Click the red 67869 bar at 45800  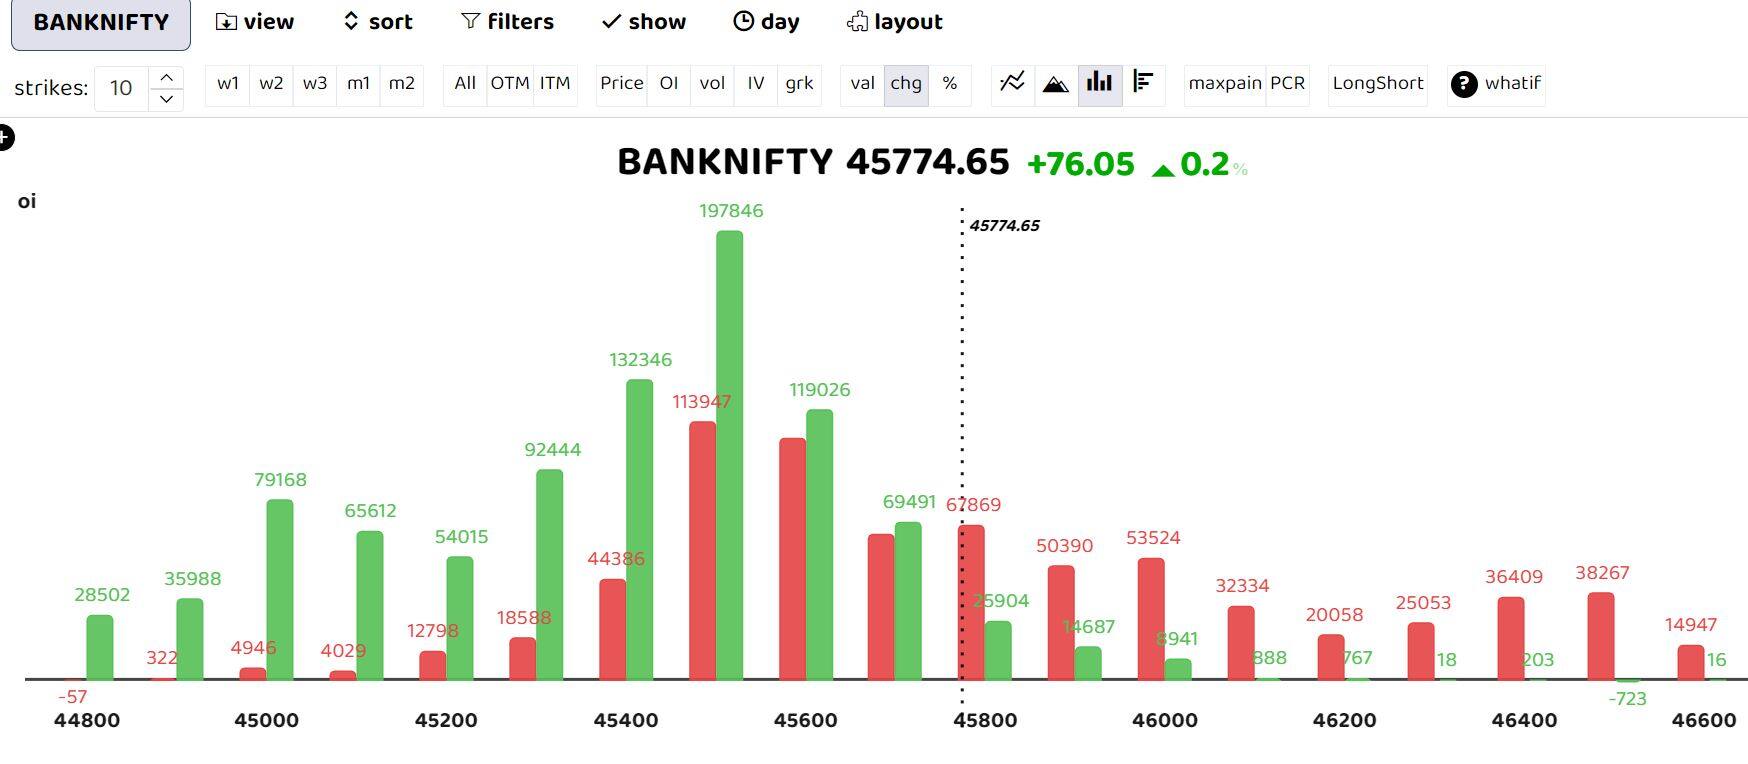(972, 603)
